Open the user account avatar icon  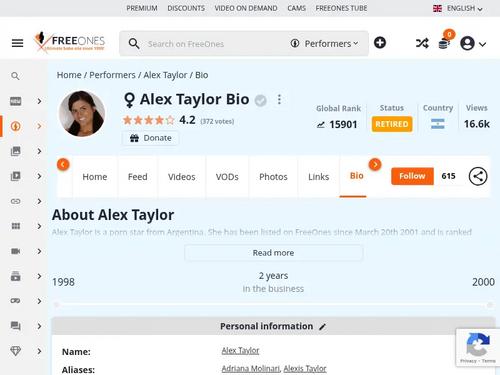(467, 43)
